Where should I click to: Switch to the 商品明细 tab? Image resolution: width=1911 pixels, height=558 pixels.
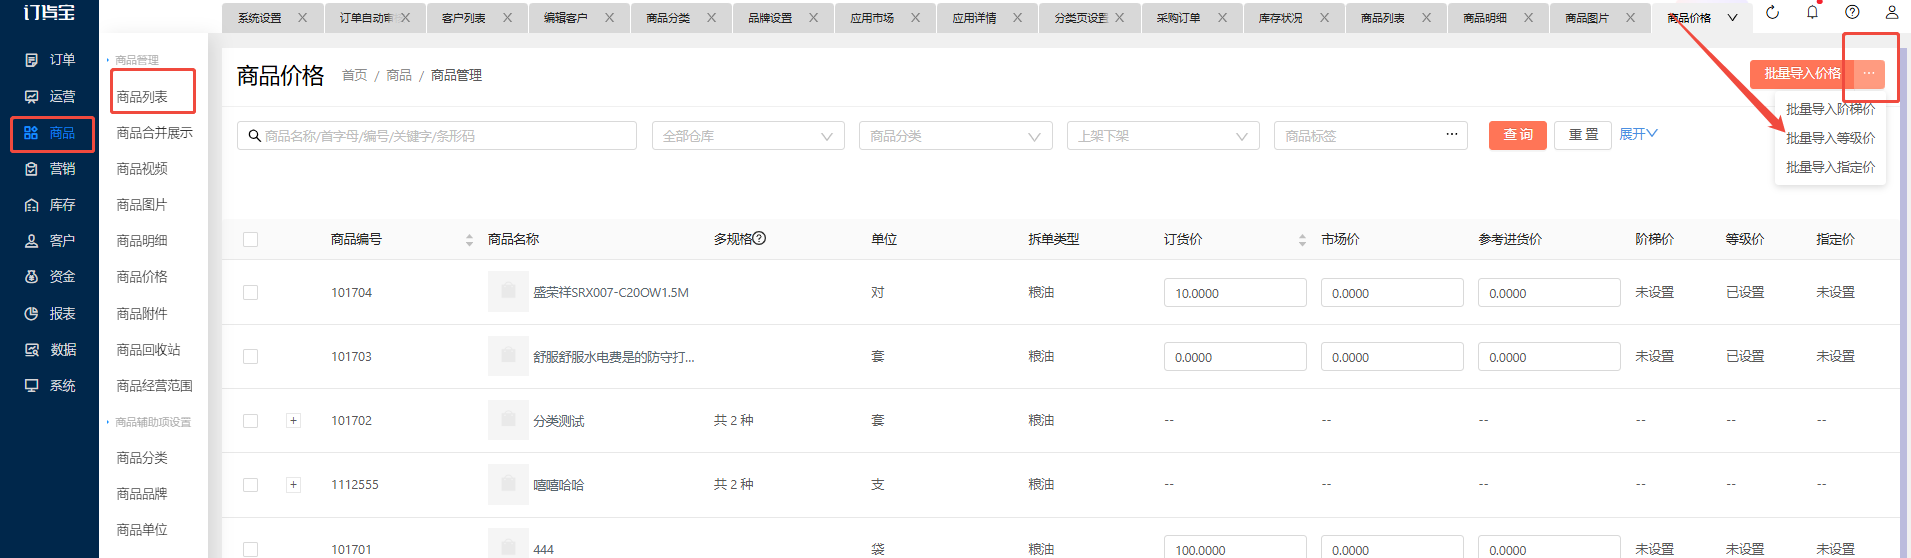tap(1484, 18)
